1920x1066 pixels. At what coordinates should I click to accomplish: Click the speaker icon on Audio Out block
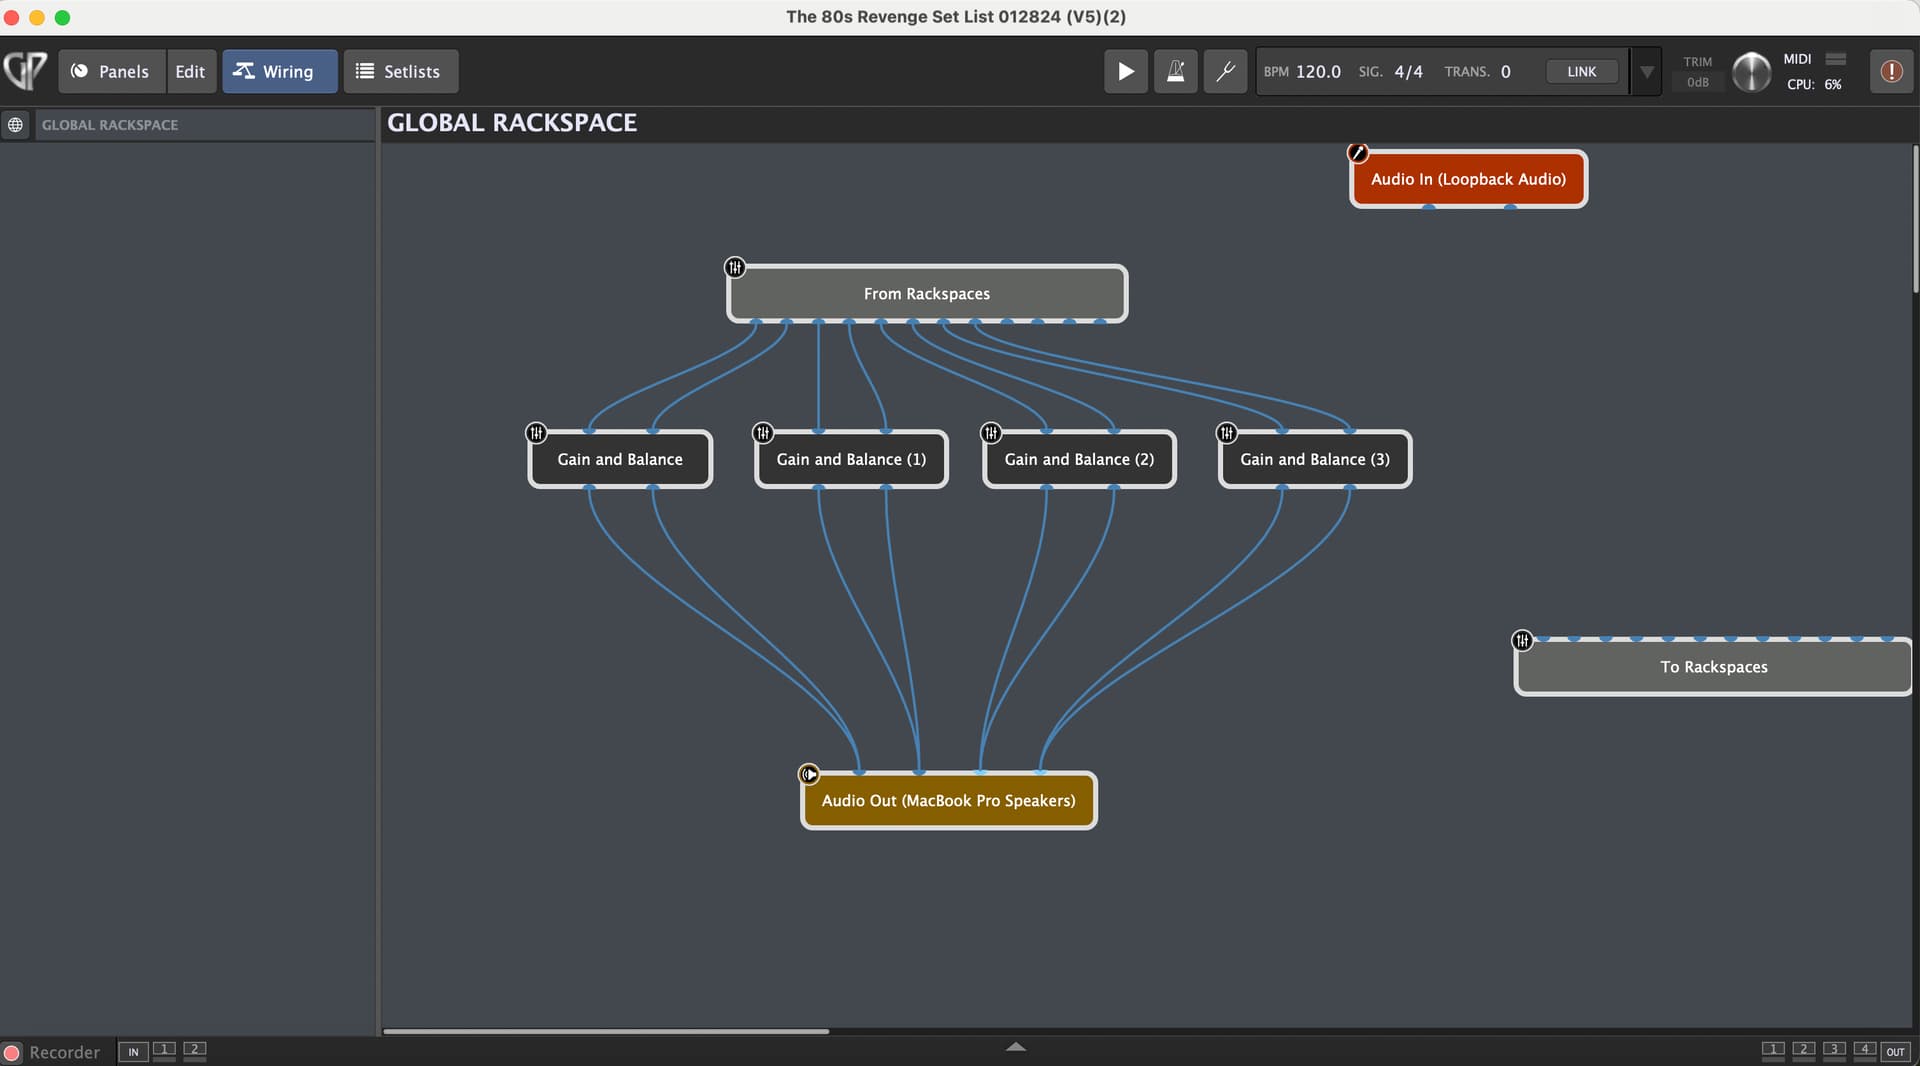coord(809,774)
